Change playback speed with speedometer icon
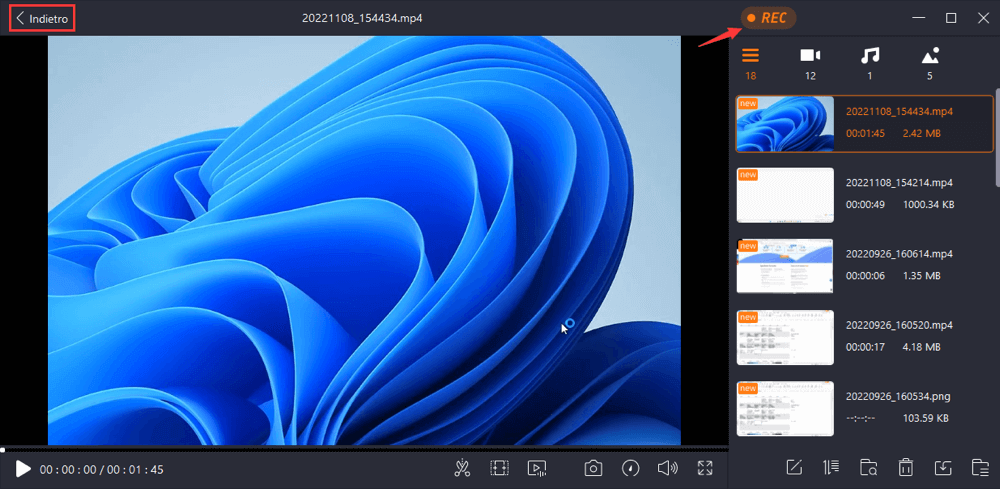1000x489 pixels. [631, 469]
